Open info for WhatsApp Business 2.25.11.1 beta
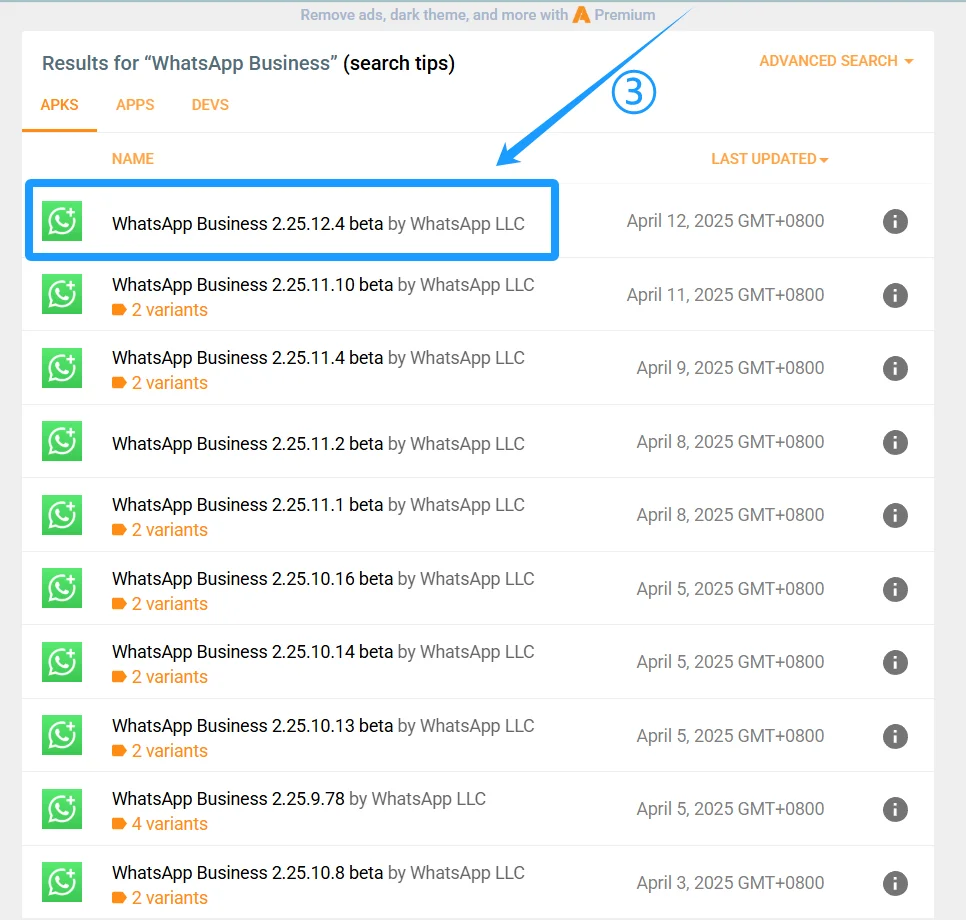The image size is (966, 920). [895, 515]
